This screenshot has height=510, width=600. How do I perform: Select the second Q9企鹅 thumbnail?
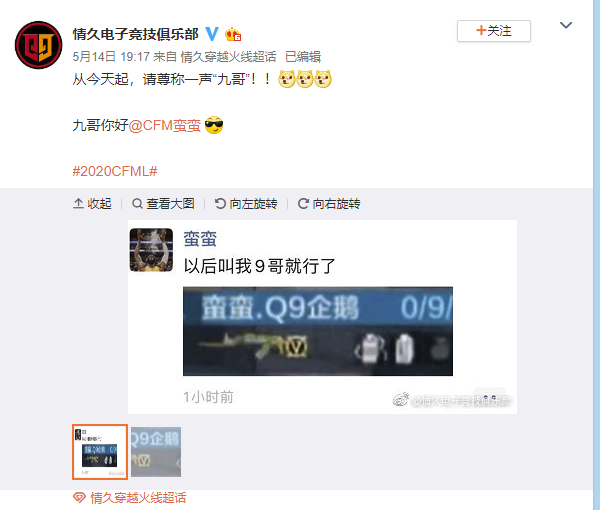pyautogui.click(x=156, y=452)
